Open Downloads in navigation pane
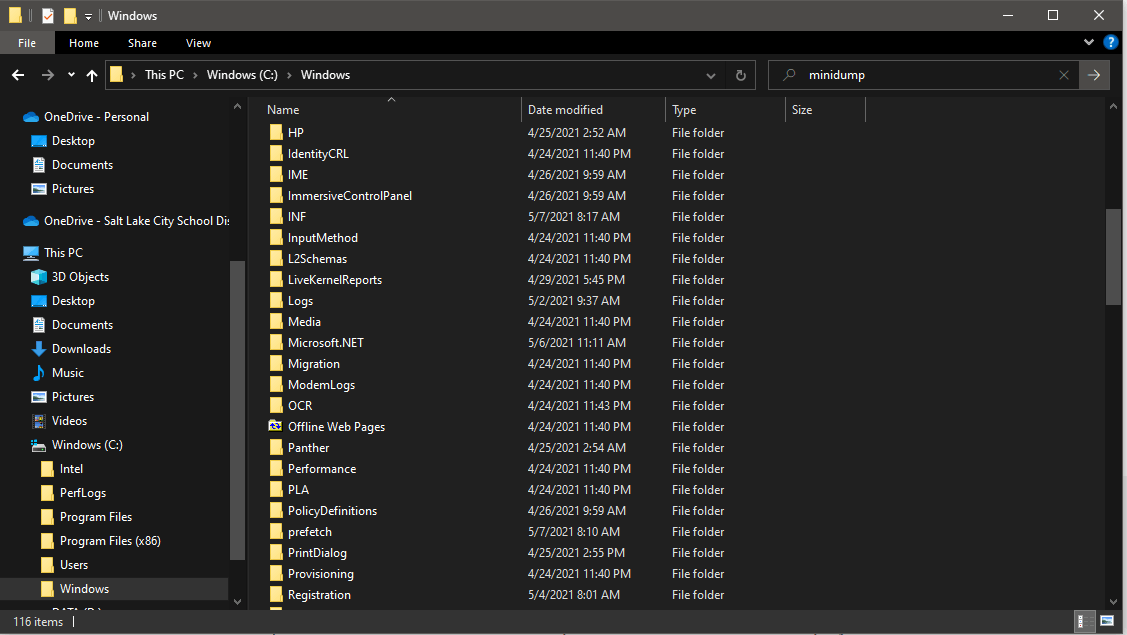Screen dimensions: 1127x635 [x=81, y=349]
